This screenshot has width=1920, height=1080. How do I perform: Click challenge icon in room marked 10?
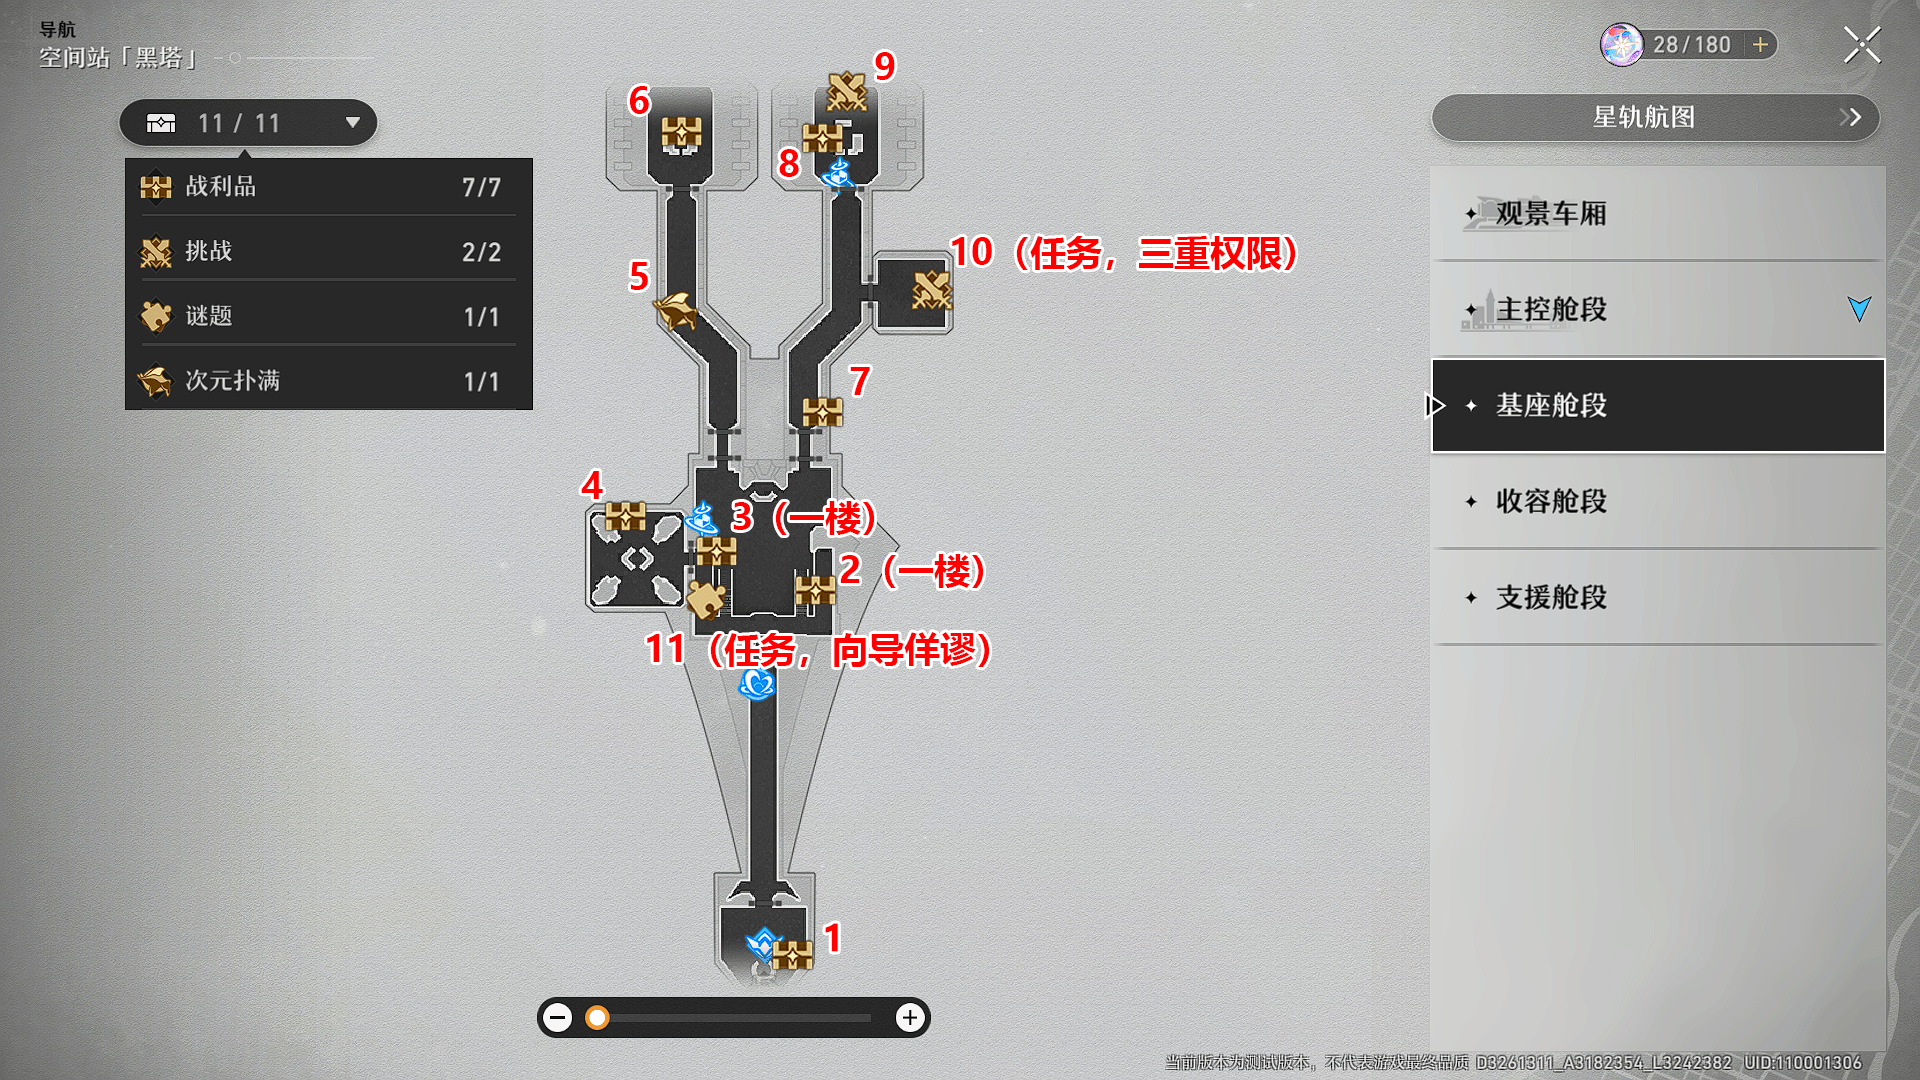[931, 291]
